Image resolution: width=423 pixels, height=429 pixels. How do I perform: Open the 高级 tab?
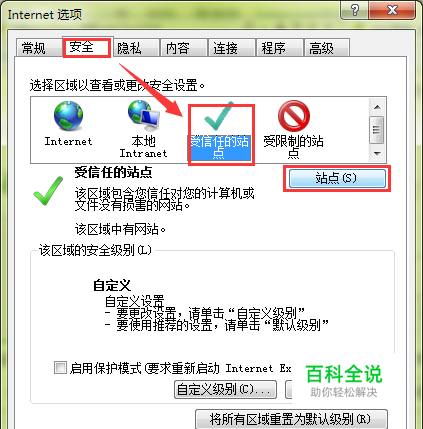321,48
